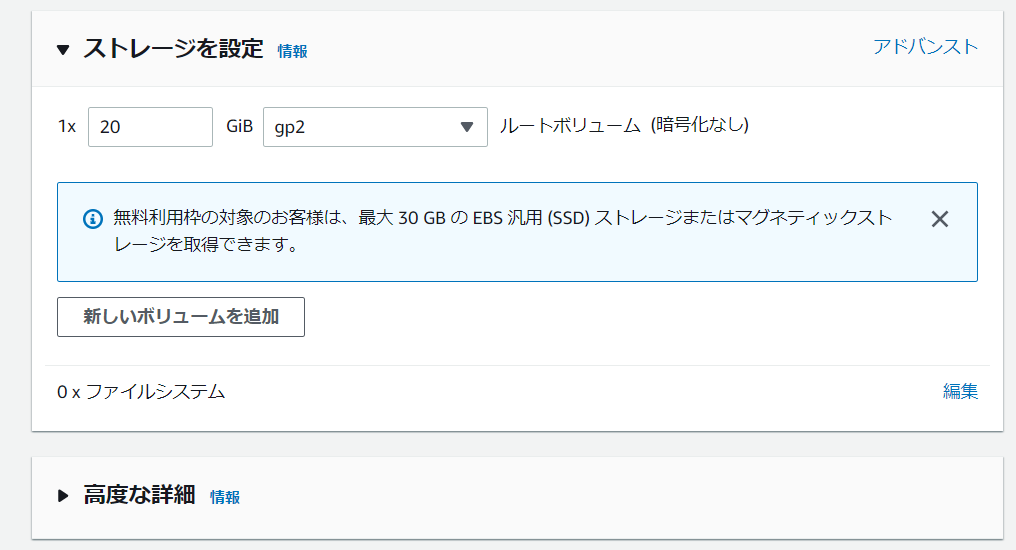Image resolution: width=1016 pixels, height=550 pixels.
Task: Click 編集 link for file systems
Action: click(x=960, y=391)
